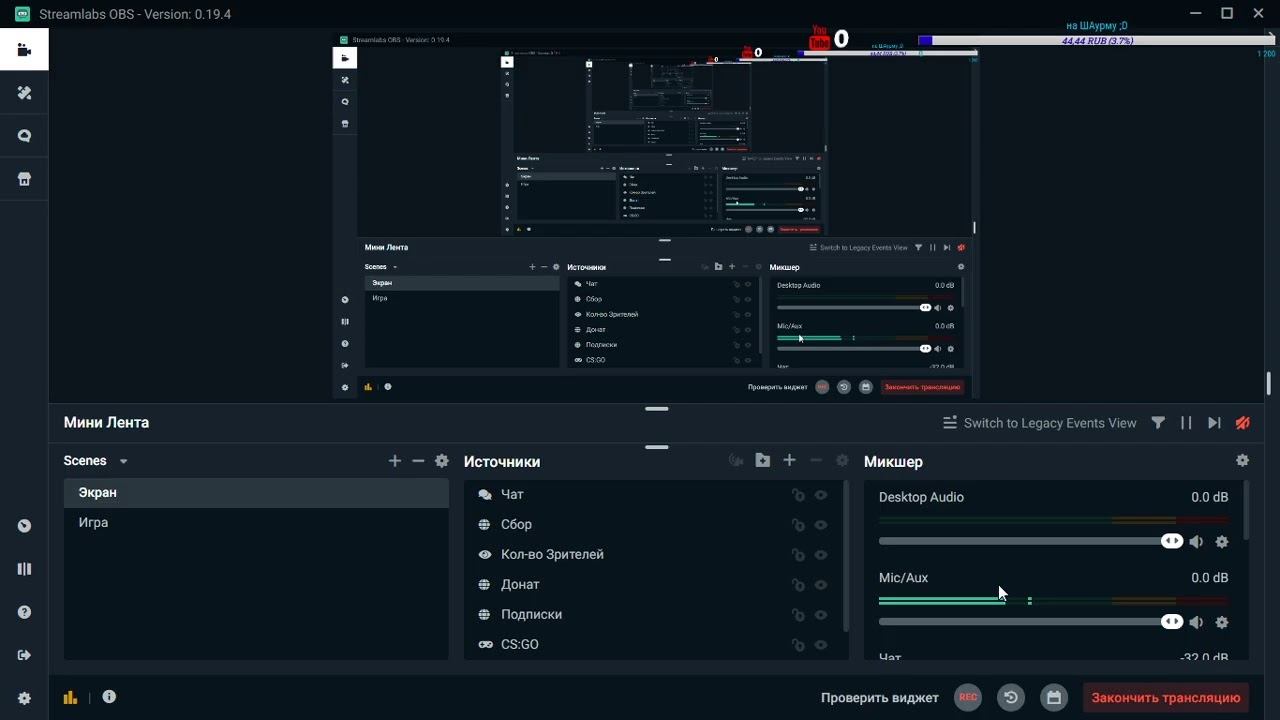This screenshot has height=720, width=1280.
Task: Mute the Mic/Aux channel
Action: (1196, 622)
